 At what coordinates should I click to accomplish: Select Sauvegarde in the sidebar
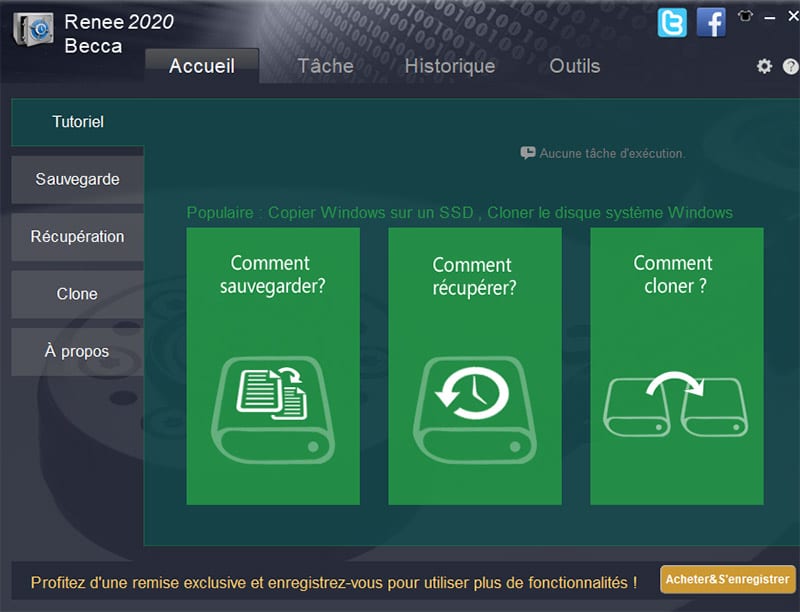77,180
